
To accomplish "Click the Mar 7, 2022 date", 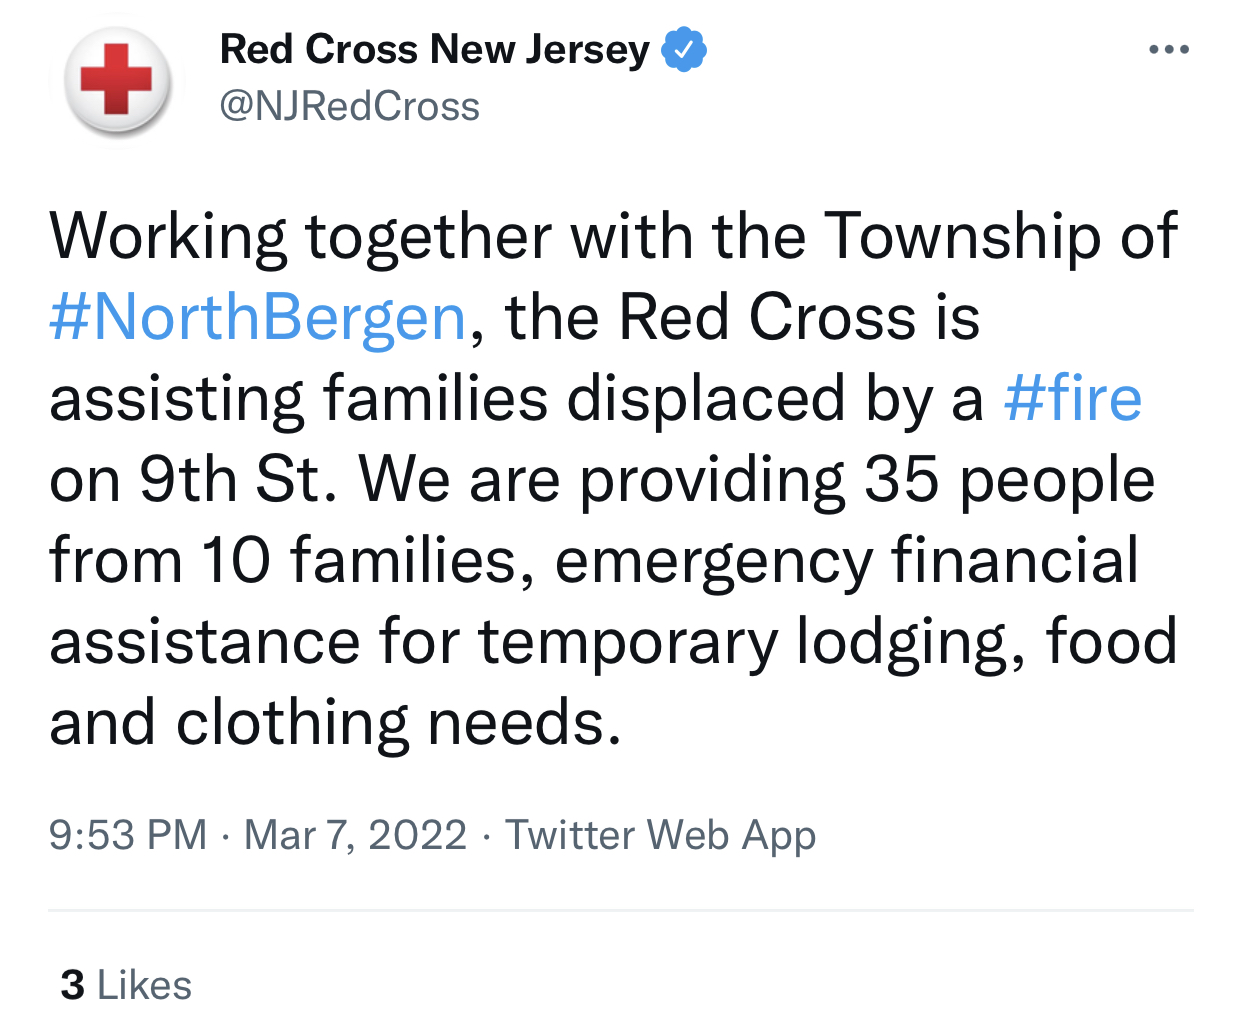I will coord(355,835).
